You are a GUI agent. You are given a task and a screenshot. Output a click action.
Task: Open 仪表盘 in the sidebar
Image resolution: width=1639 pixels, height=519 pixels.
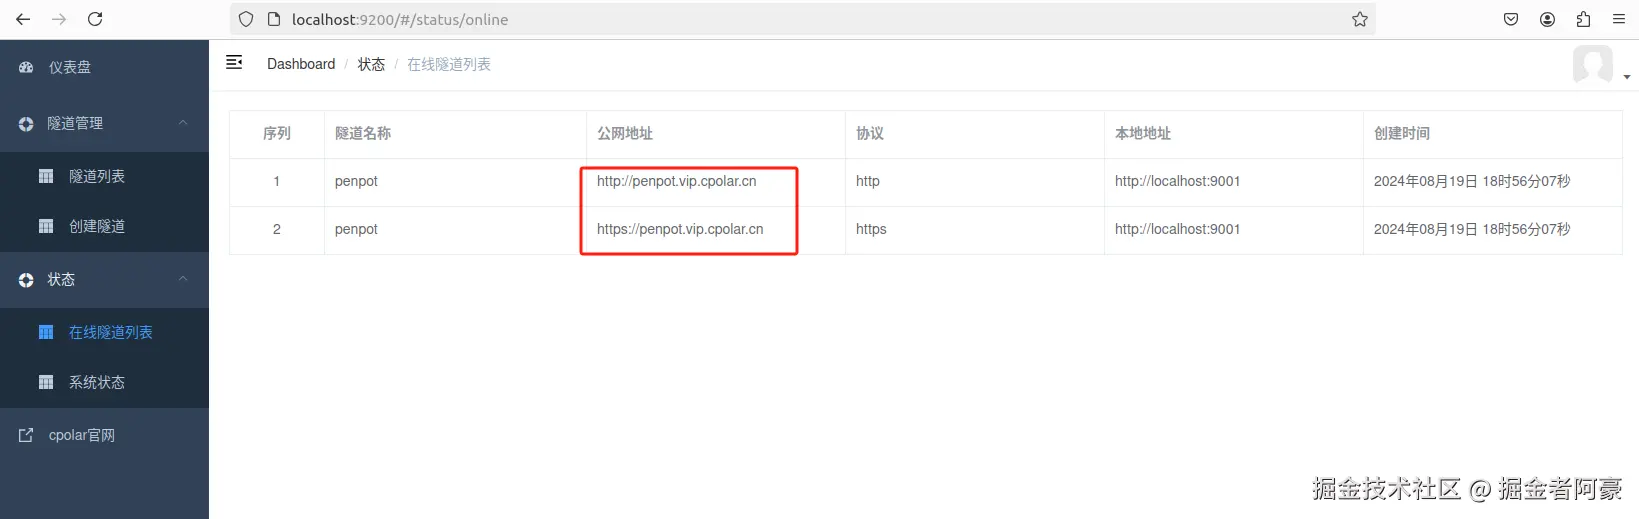[104, 67]
